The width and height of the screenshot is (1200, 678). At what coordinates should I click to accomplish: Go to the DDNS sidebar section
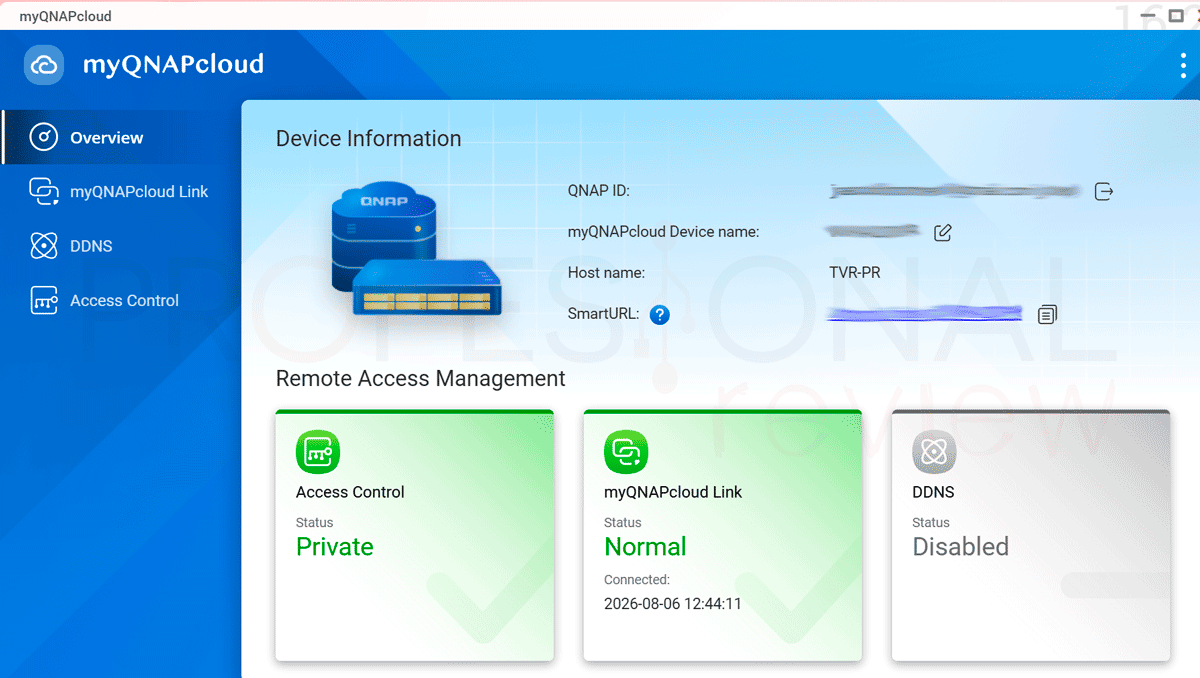121,246
